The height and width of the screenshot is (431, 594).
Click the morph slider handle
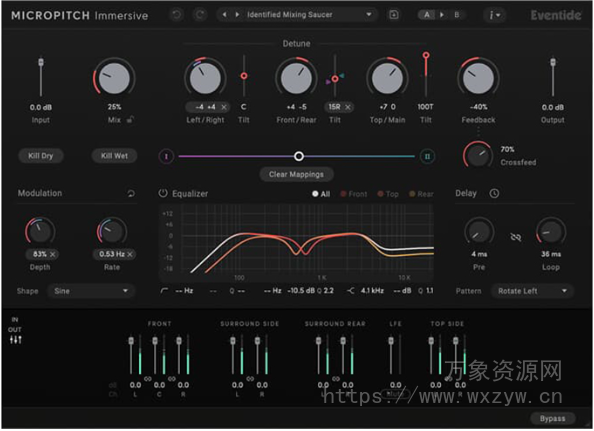pos(299,156)
